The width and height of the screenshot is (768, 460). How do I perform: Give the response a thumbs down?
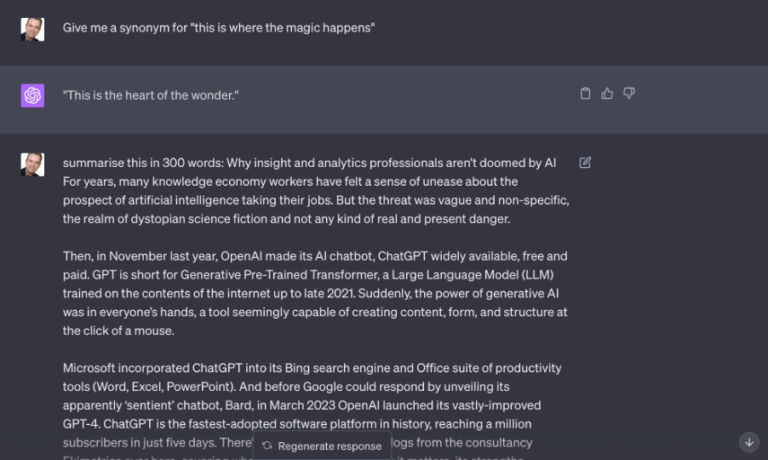tap(629, 94)
